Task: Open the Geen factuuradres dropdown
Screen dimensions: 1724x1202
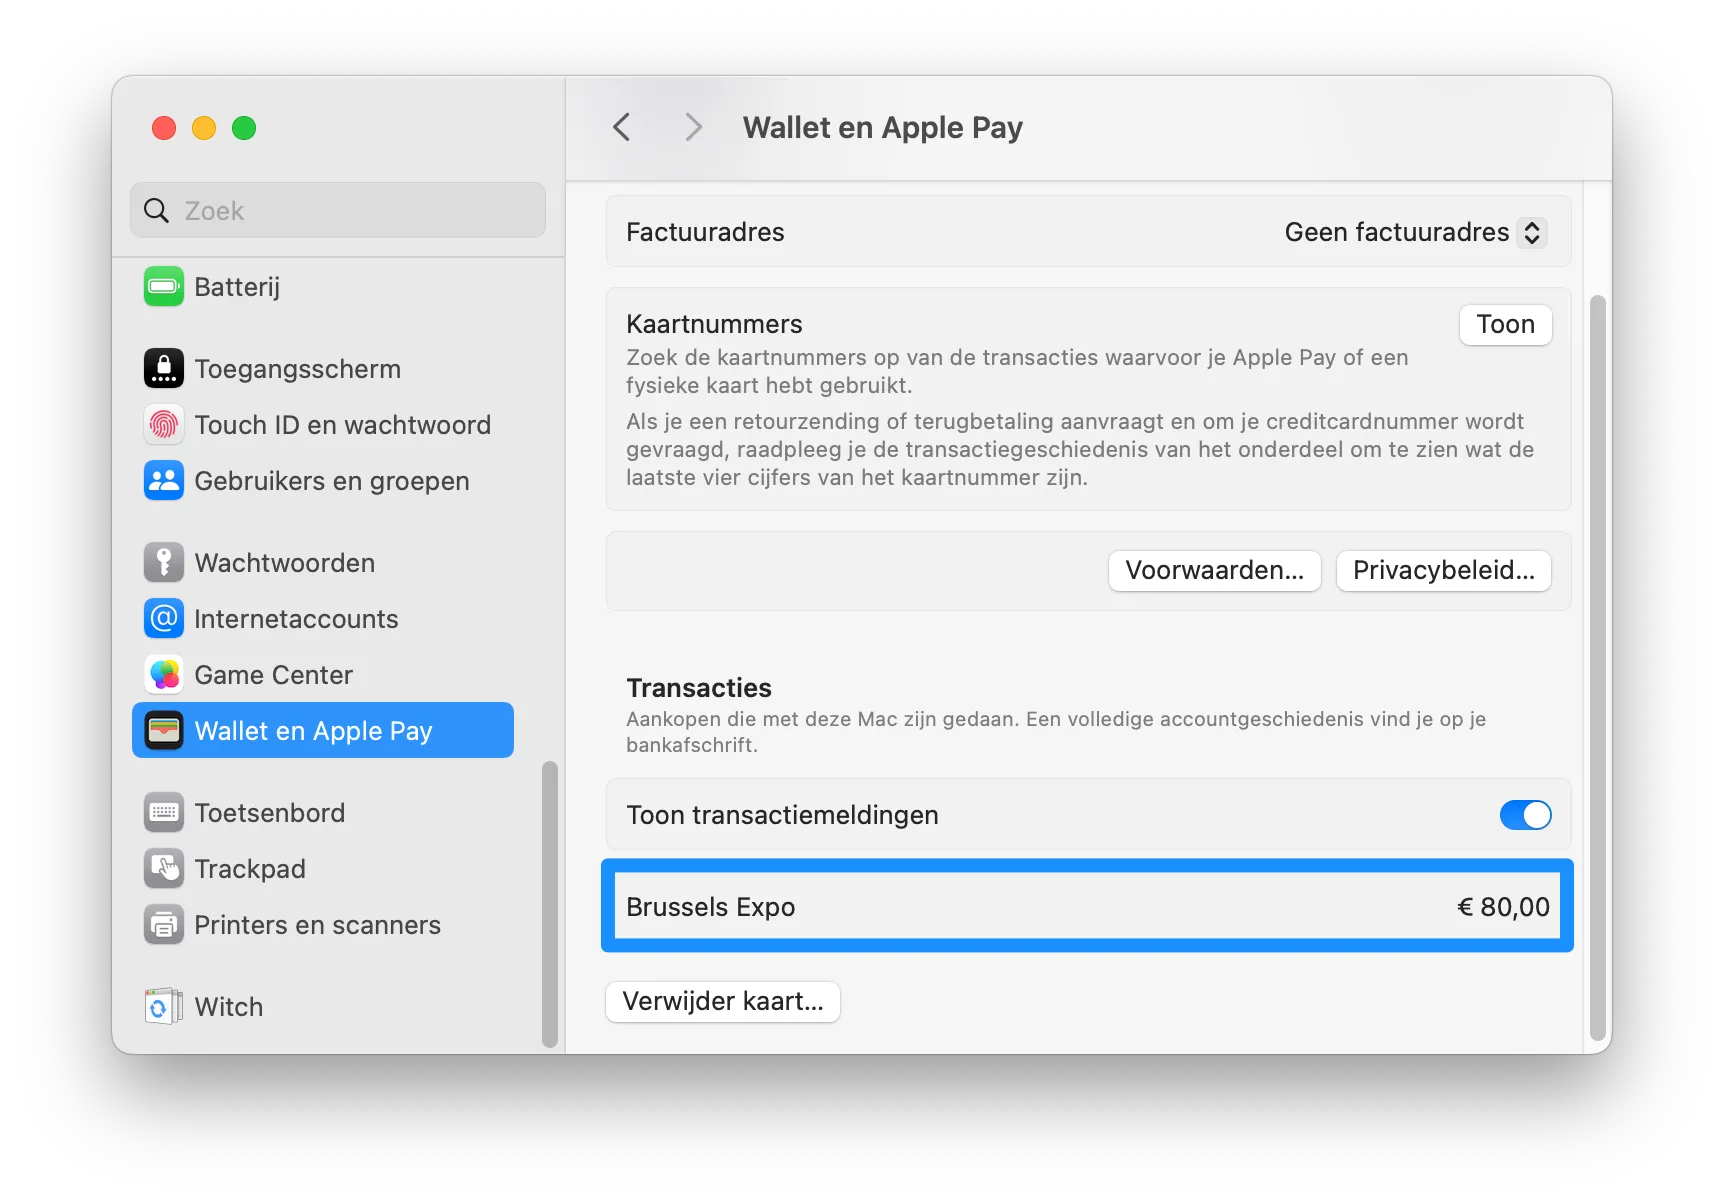Action: (1416, 232)
